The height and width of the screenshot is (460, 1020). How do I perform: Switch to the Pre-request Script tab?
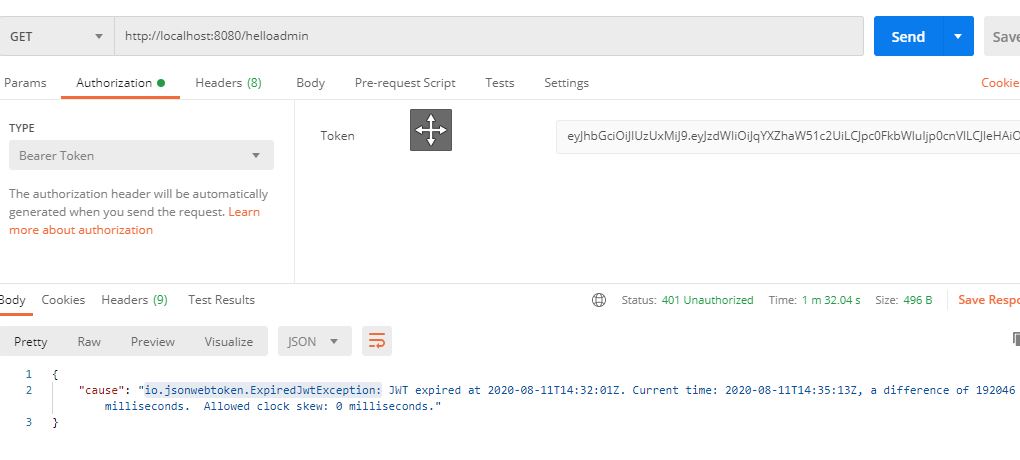405,83
